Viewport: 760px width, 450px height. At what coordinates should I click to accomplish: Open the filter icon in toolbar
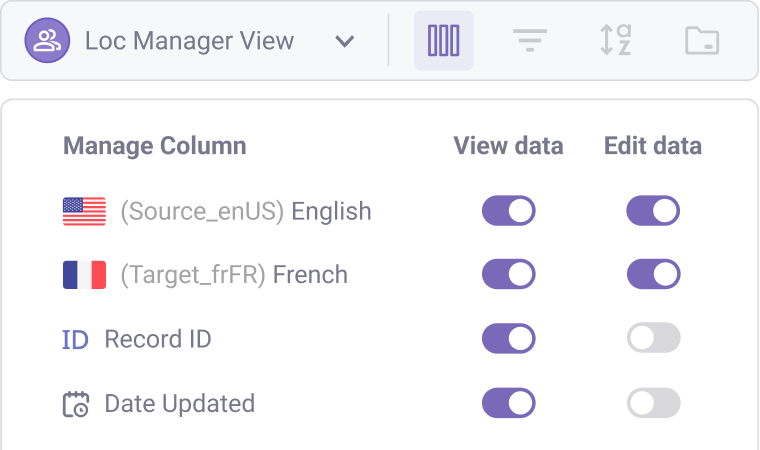[530, 40]
